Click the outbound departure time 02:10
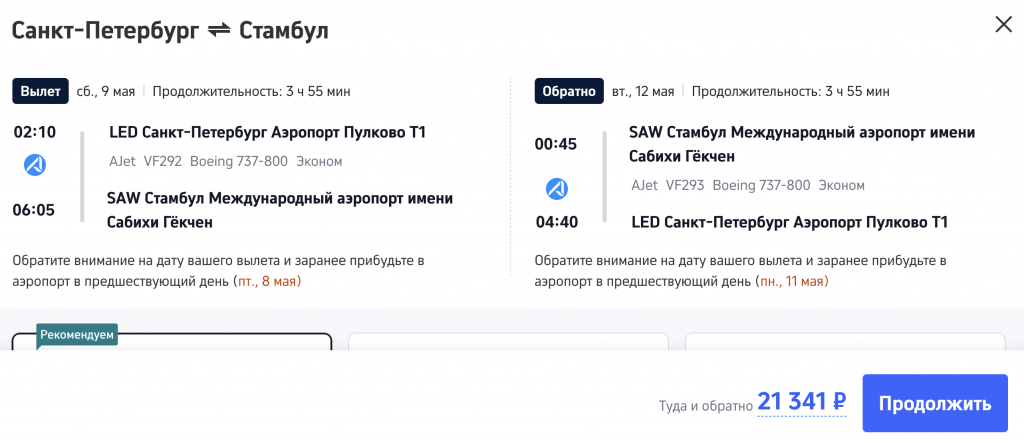The image size is (1024, 443). 34,132
